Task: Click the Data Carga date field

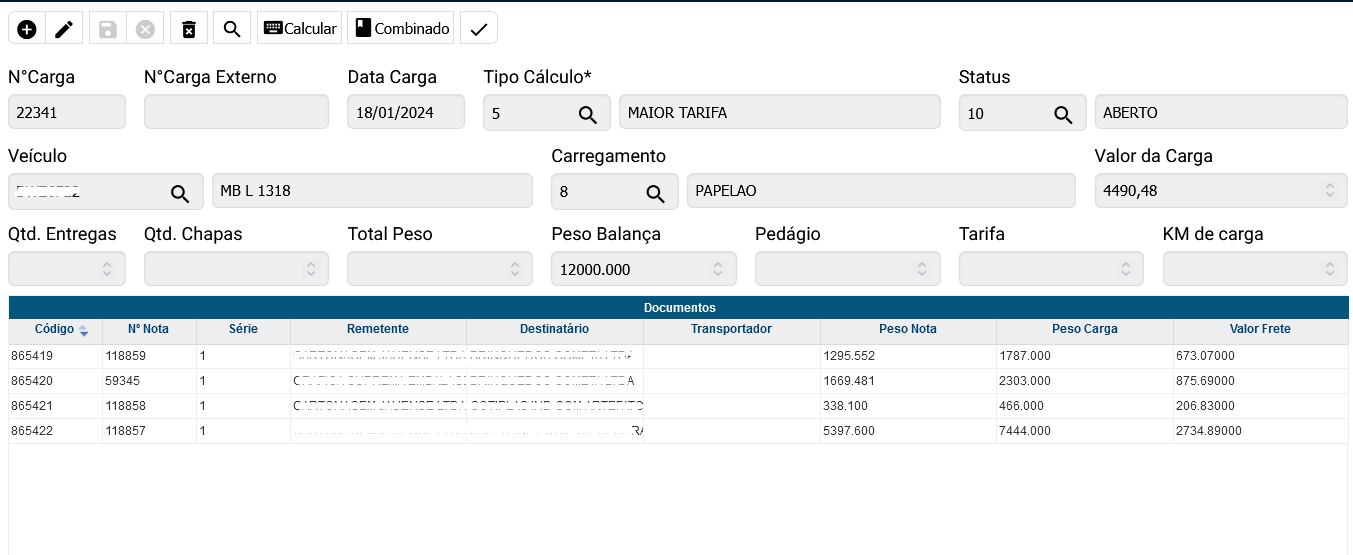Action: pyautogui.click(x=405, y=113)
